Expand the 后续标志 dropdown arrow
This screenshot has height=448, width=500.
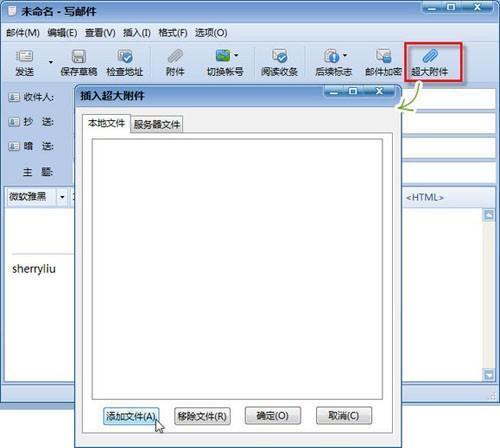tap(345, 55)
